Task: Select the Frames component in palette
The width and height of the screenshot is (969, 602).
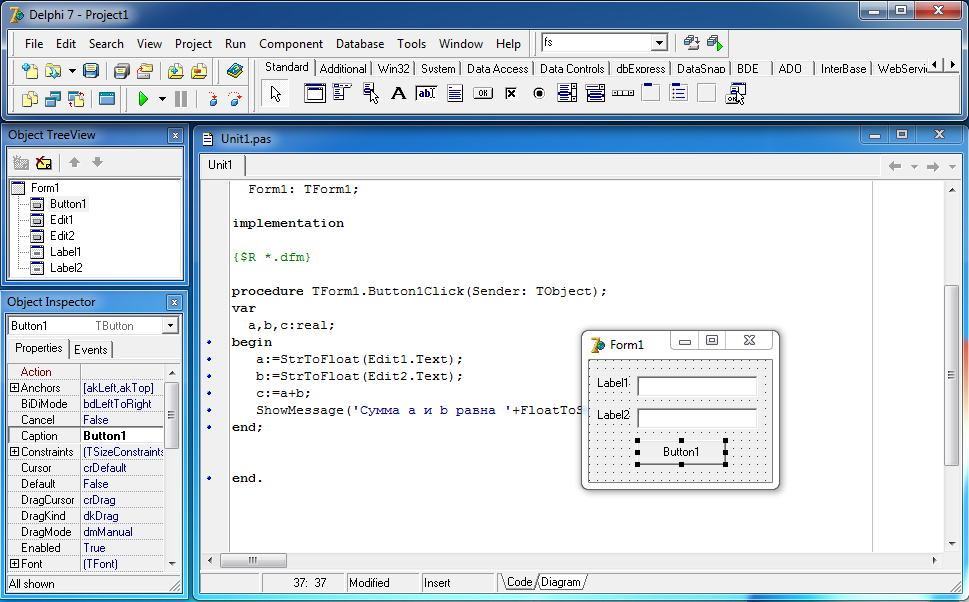Action: coord(315,93)
